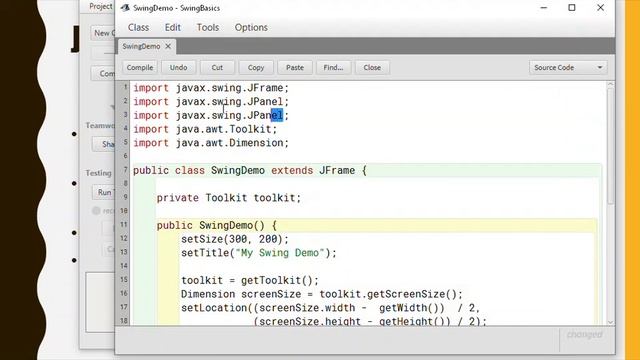The image size is (640, 360).
Task: Click line number 7 in the gutter
Action: coord(126,169)
